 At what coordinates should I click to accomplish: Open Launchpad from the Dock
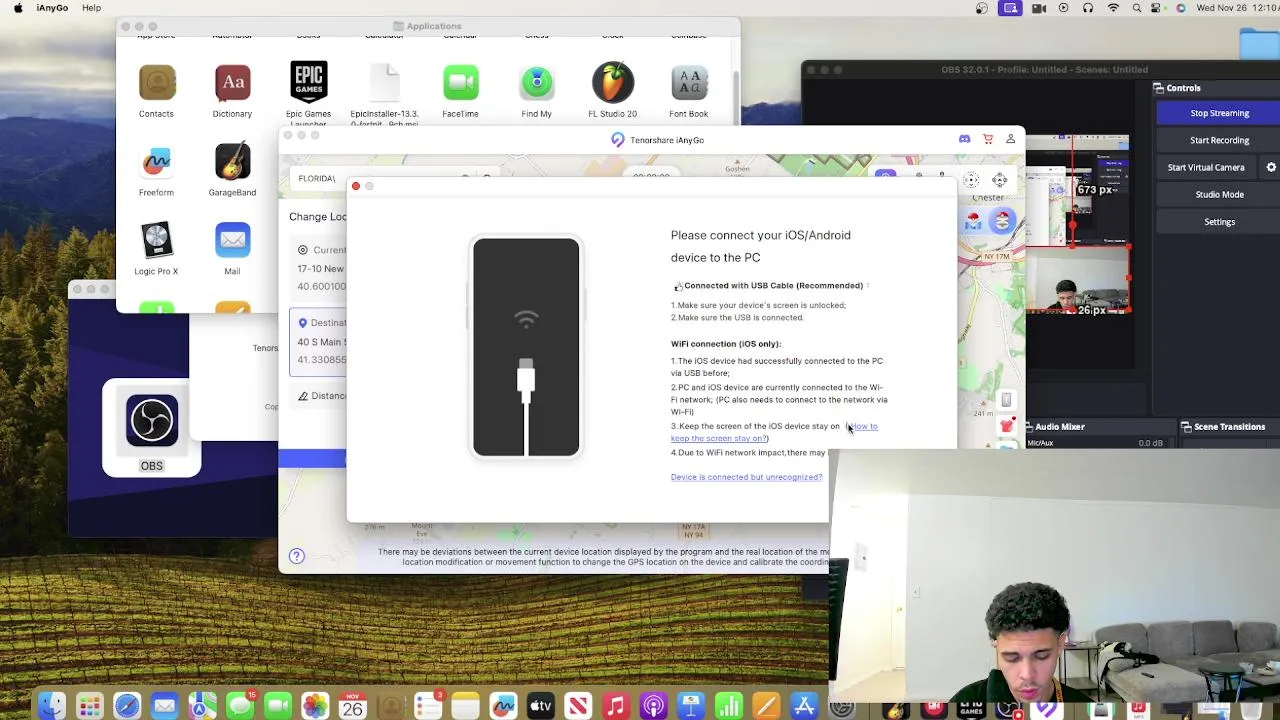[89, 706]
